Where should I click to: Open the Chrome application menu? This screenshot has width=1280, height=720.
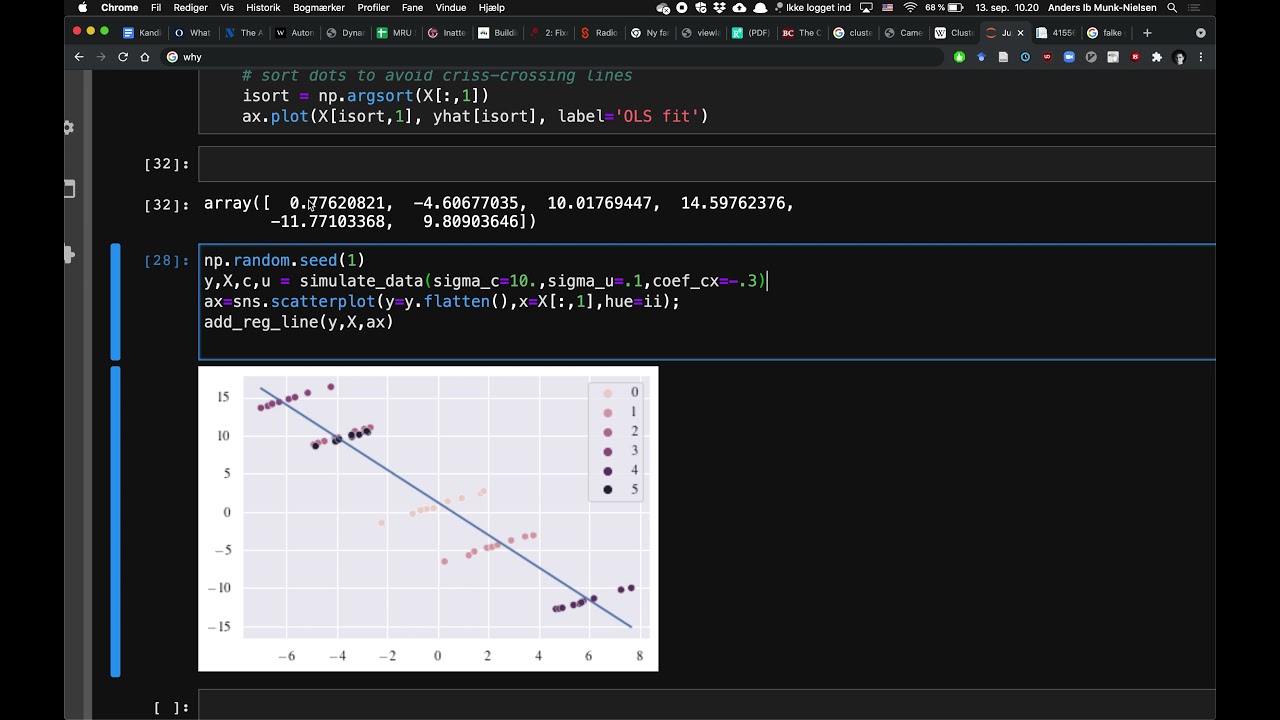coord(119,7)
